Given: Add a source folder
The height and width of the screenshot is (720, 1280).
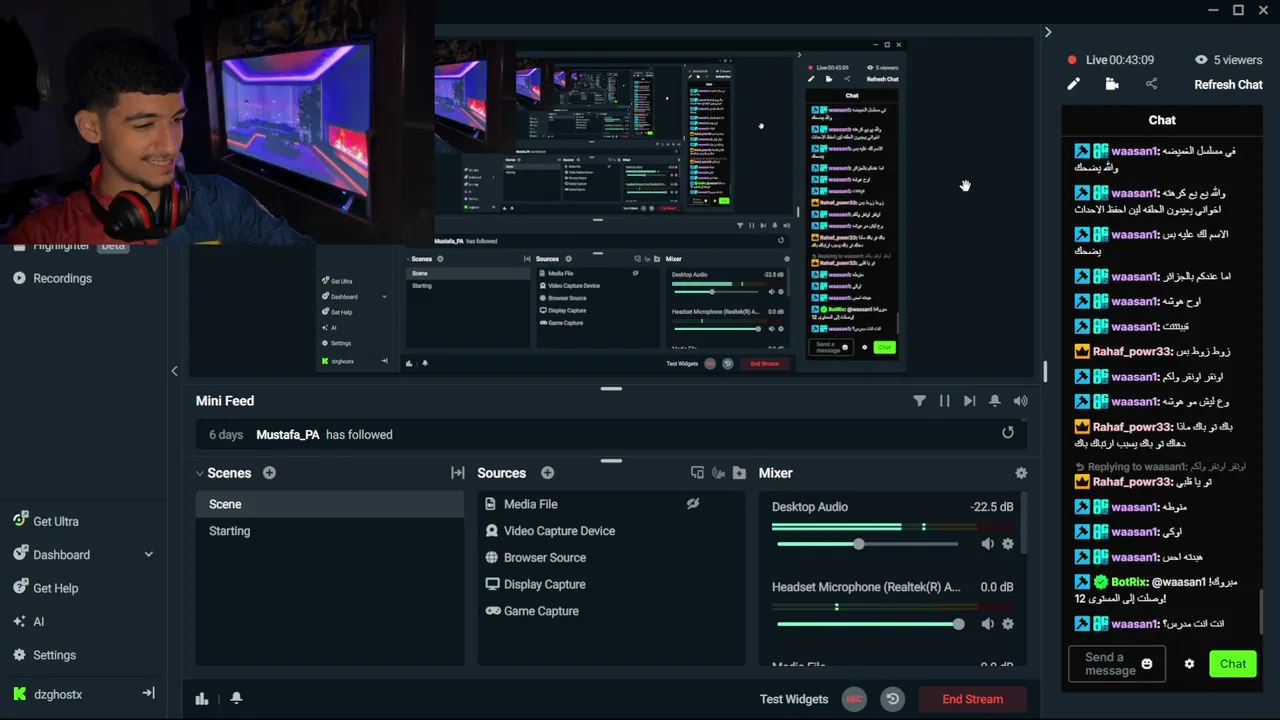Looking at the screenshot, I should tap(739, 473).
